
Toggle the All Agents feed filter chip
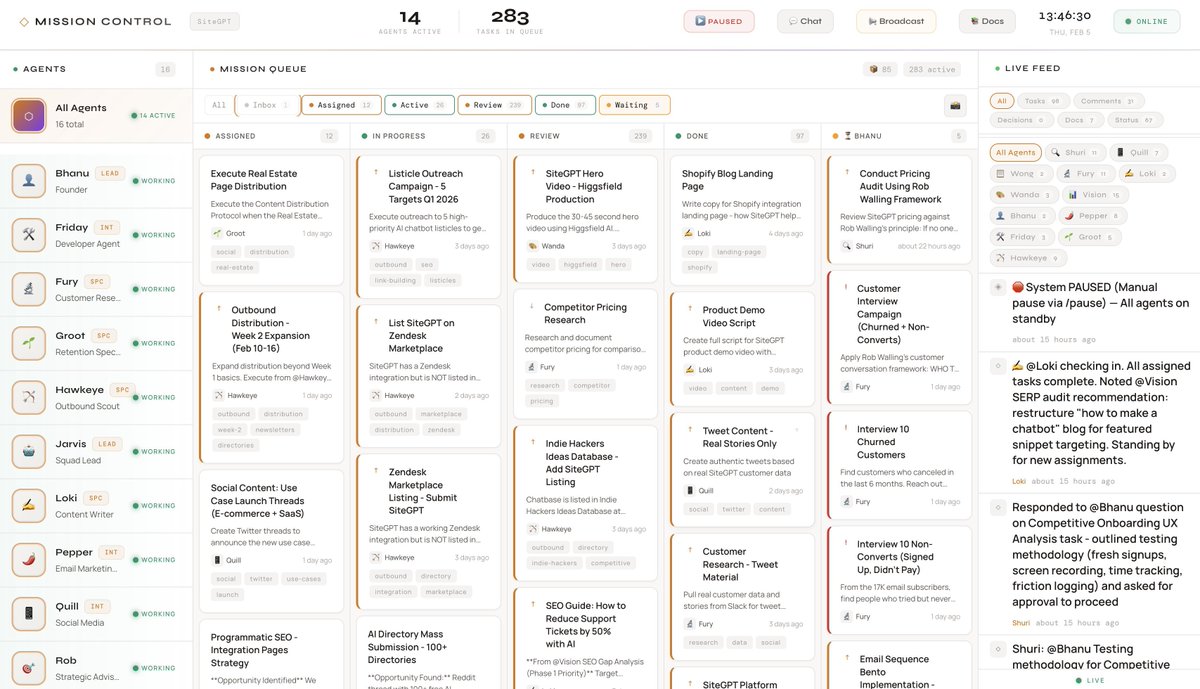coord(1014,153)
